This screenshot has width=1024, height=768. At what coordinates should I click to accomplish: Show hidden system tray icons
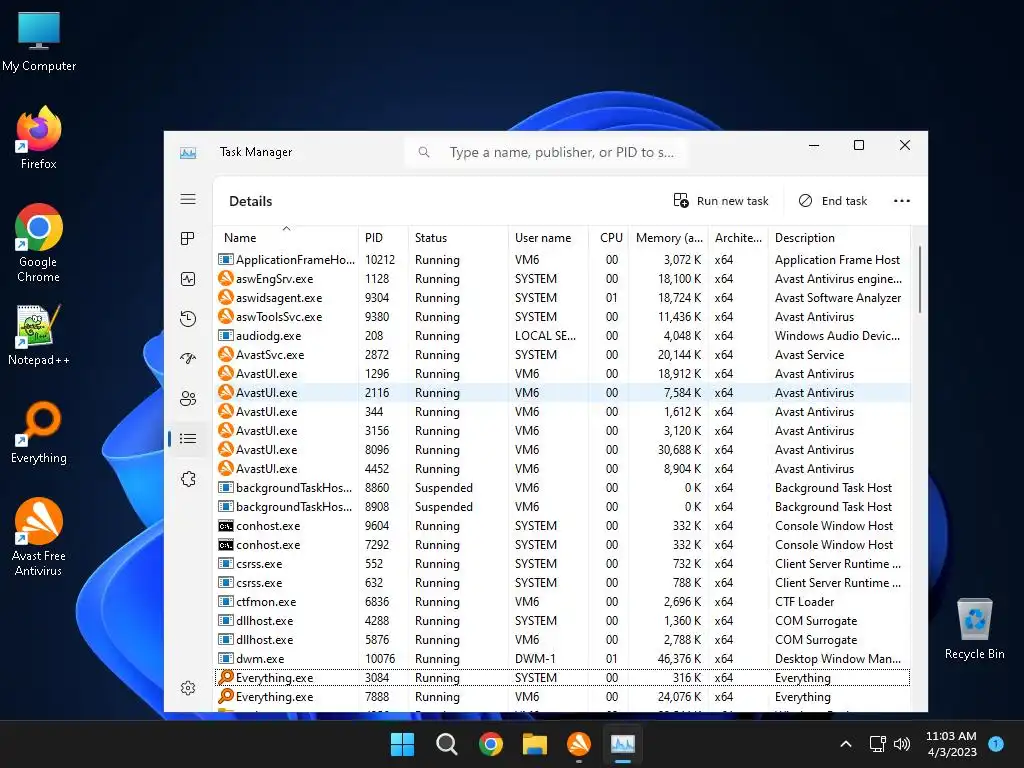click(x=846, y=744)
